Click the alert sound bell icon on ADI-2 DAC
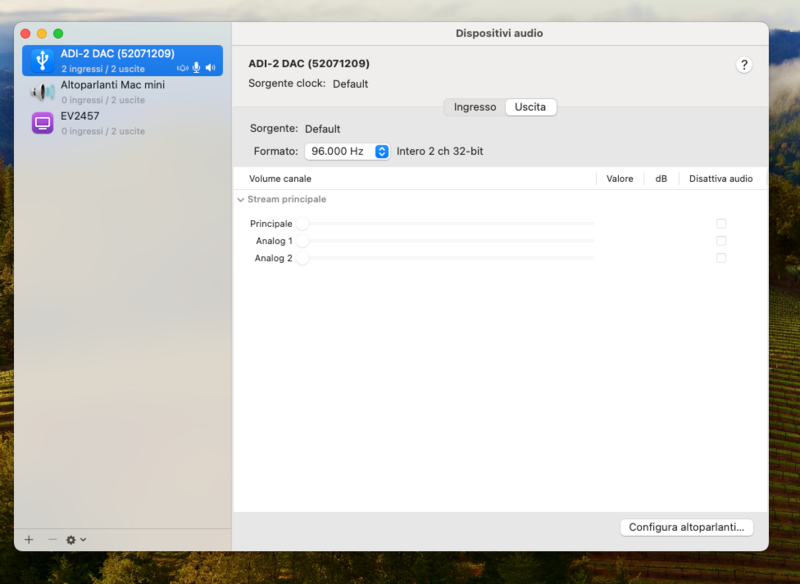The height and width of the screenshot is (584, 800). click(x=183, y=68)
